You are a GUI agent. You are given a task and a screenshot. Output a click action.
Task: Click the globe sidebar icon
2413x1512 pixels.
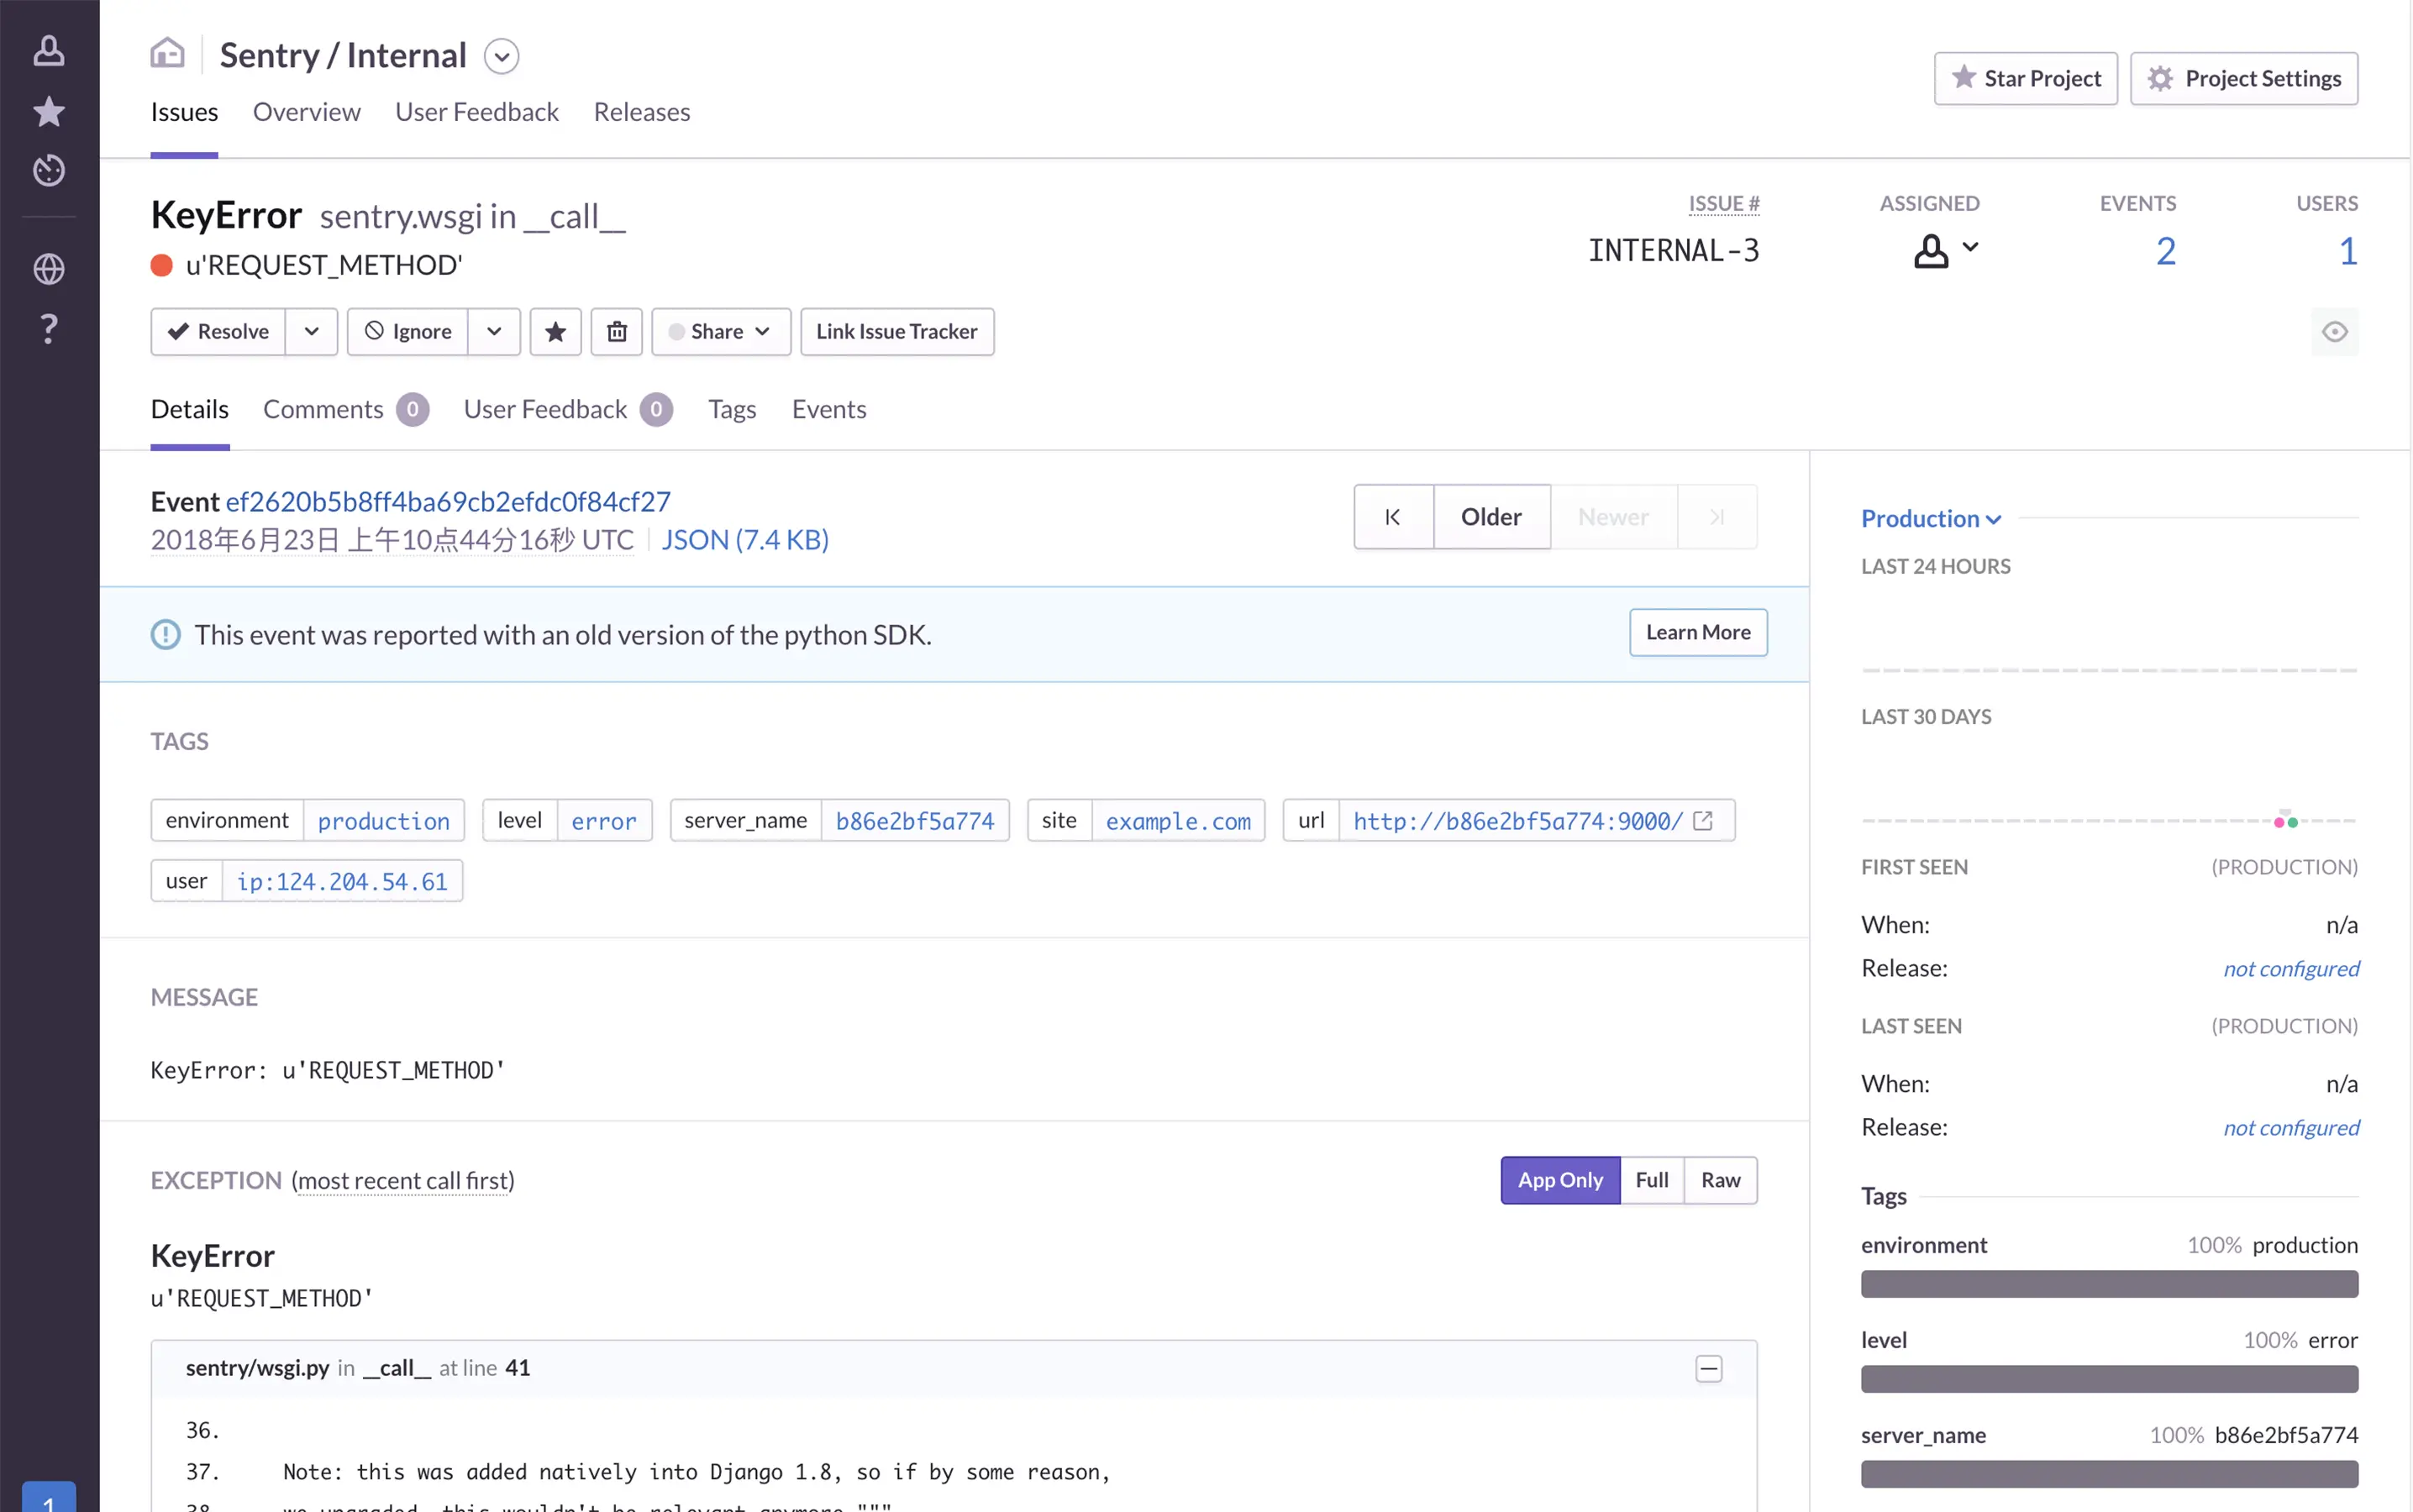point(48,268)
